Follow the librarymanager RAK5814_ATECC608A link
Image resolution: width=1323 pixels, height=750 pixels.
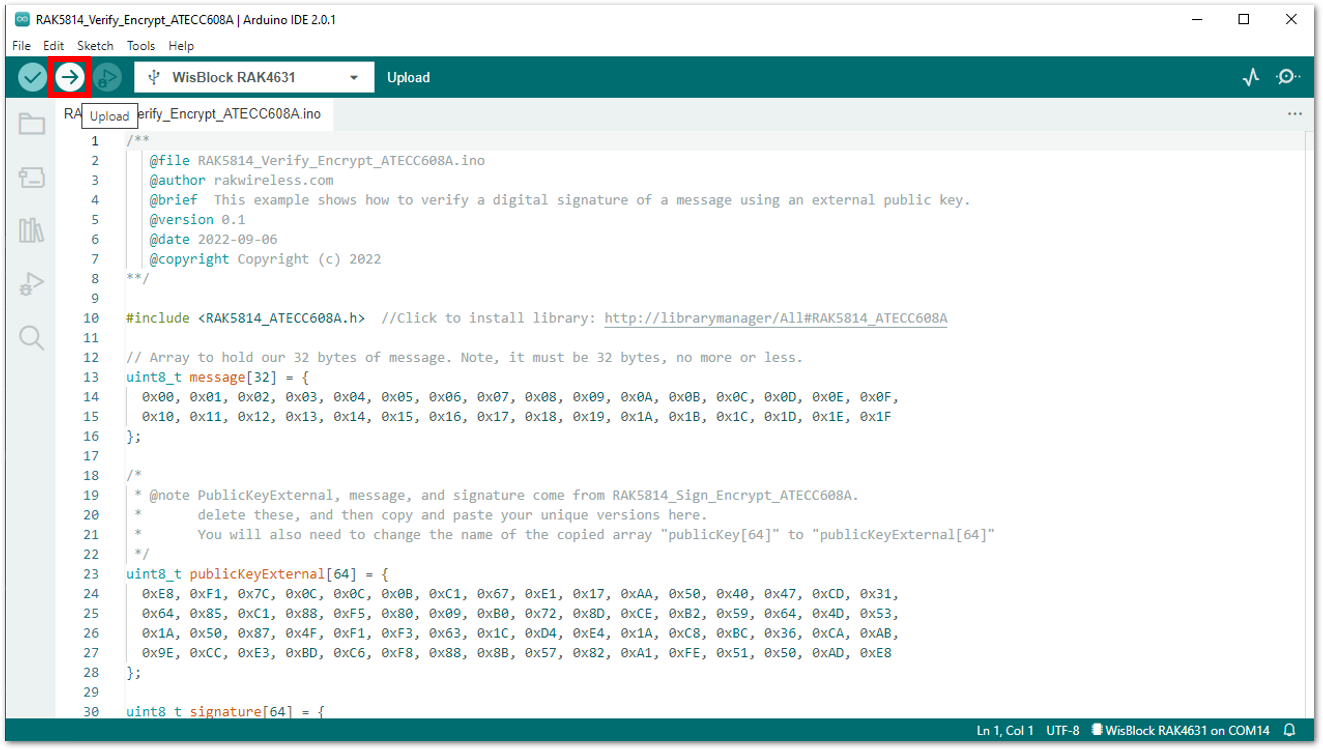pyautogui.click(x=776, y=318)
